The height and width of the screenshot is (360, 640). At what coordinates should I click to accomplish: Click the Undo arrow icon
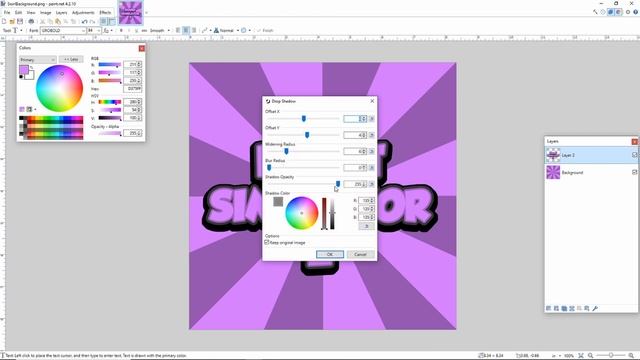(84, 22)
